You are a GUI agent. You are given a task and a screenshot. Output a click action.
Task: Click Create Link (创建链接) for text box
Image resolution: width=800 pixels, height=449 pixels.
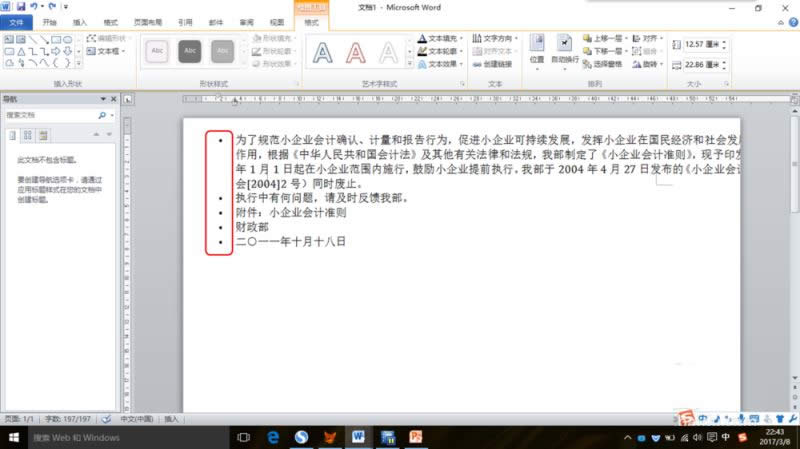point(492,64)
